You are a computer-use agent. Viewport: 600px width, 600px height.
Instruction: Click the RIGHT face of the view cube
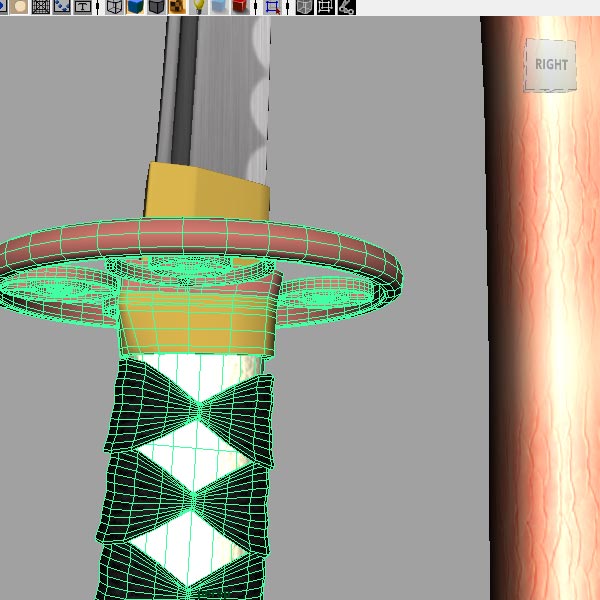550,65
